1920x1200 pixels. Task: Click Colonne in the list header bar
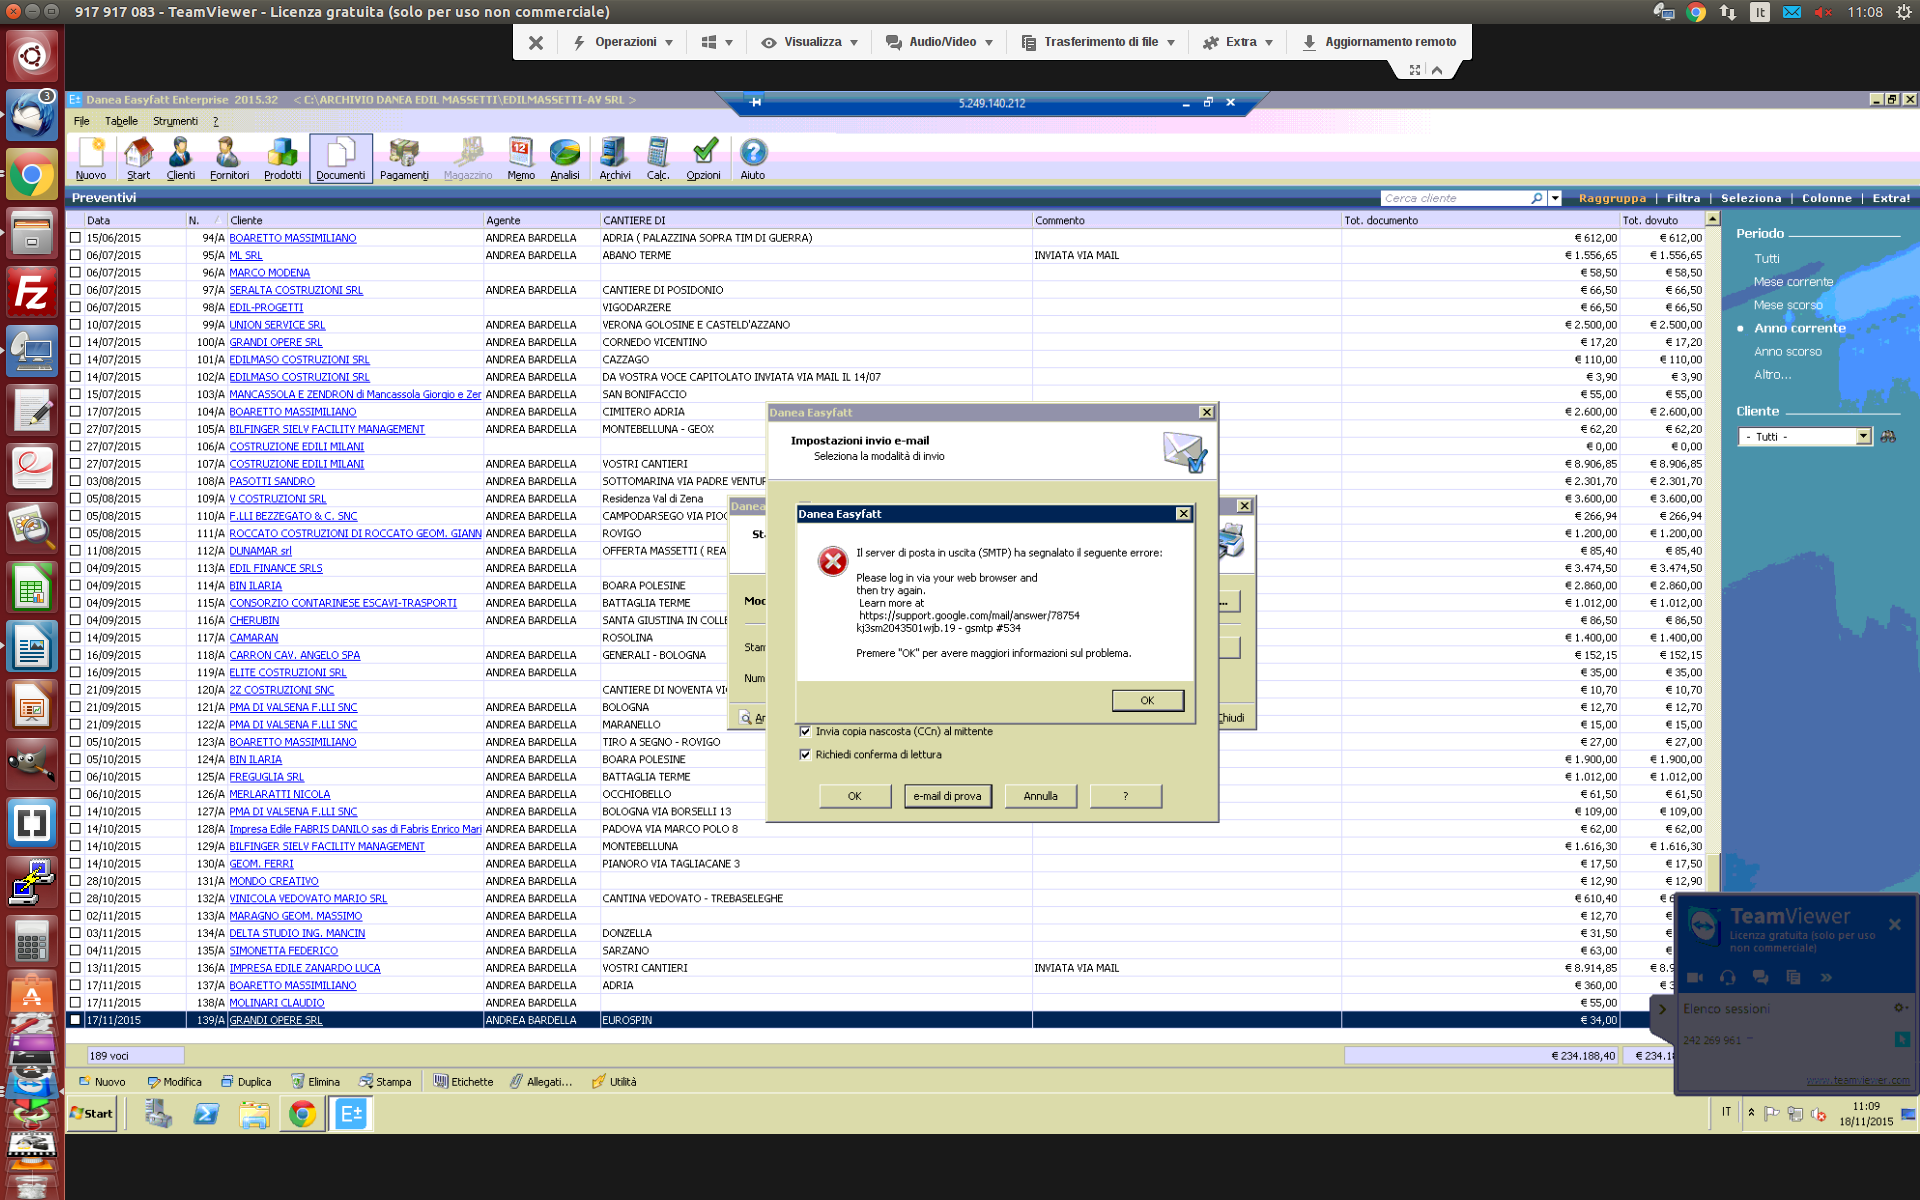(1827, 198)
